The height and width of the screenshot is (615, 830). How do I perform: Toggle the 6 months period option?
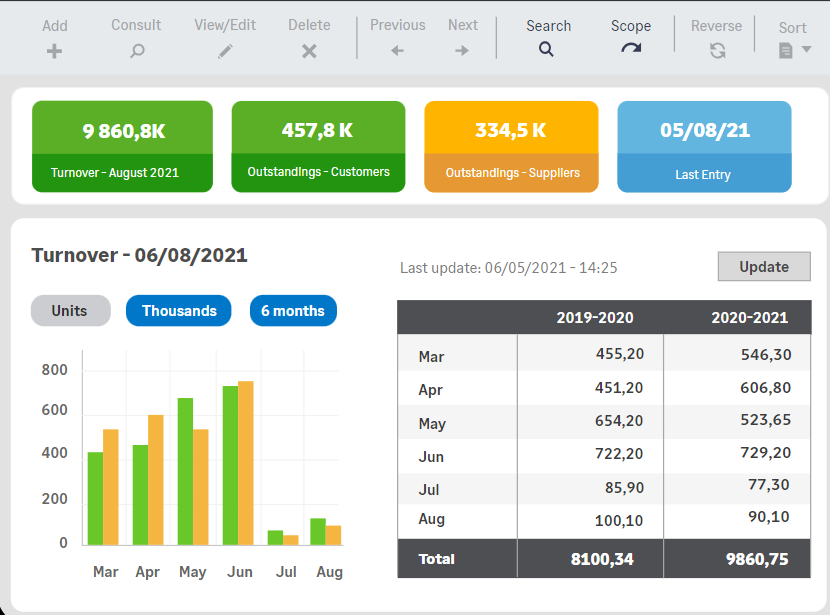[x=293, y=311]
